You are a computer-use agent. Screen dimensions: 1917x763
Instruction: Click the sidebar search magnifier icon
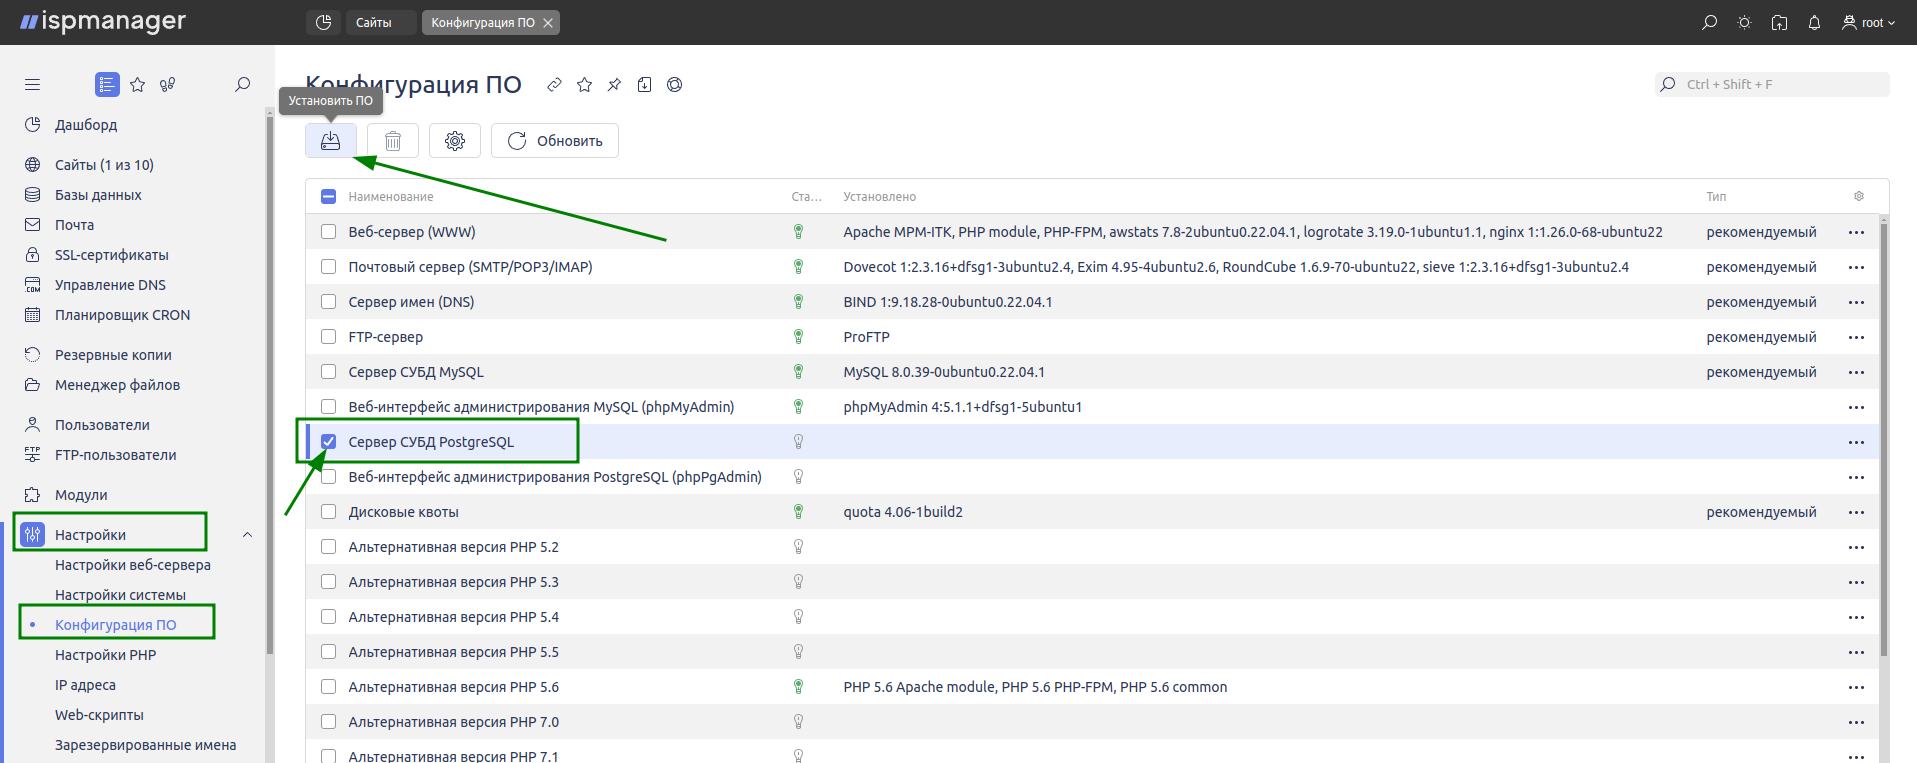coord(242,85)
